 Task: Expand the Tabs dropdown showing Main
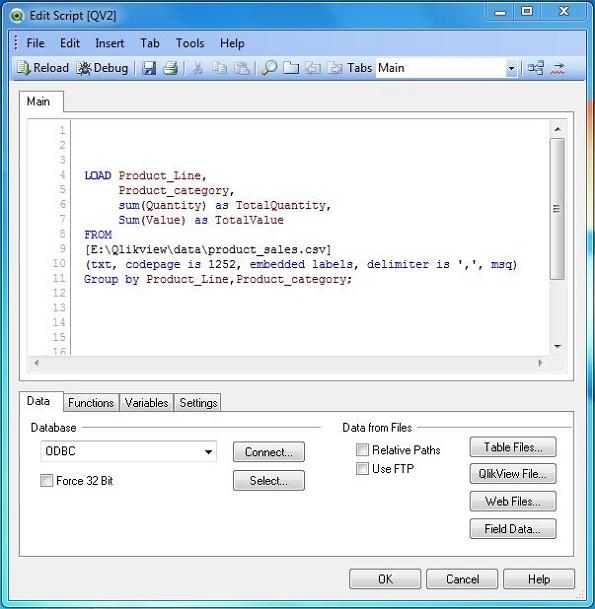(x=511, y=68)
